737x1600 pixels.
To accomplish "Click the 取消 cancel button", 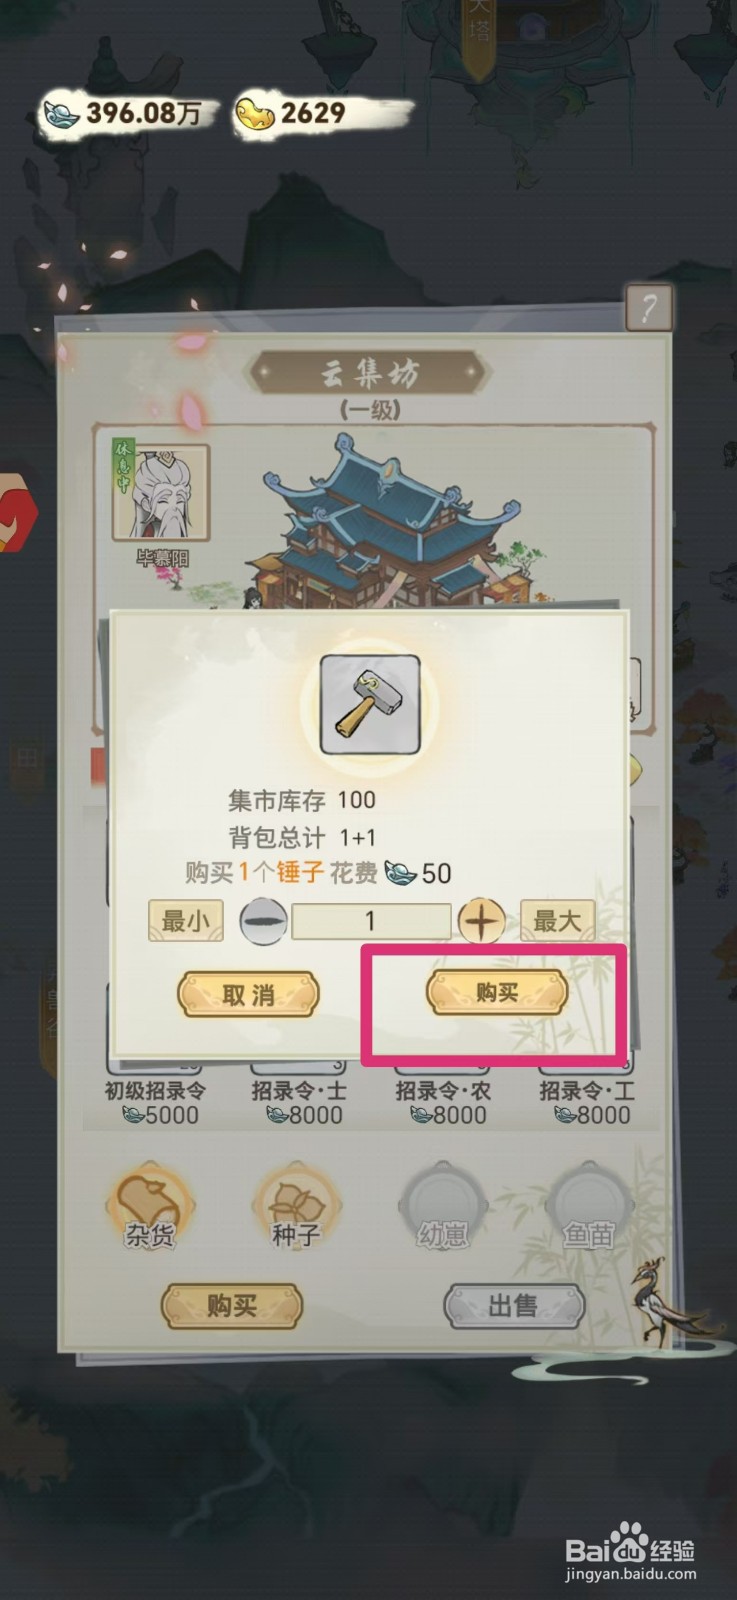I will click(248, 995).
